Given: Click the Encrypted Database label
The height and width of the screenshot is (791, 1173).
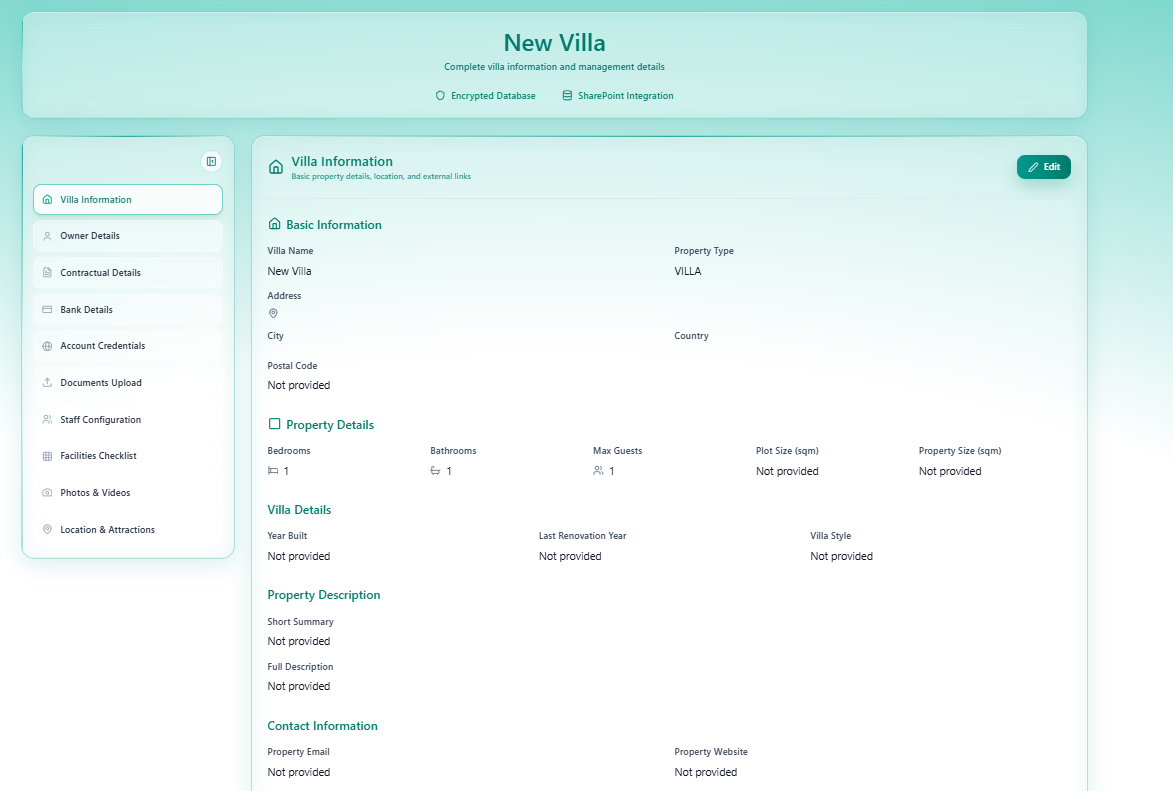Looking at the screenshot, I should click(x=493, y=96).
